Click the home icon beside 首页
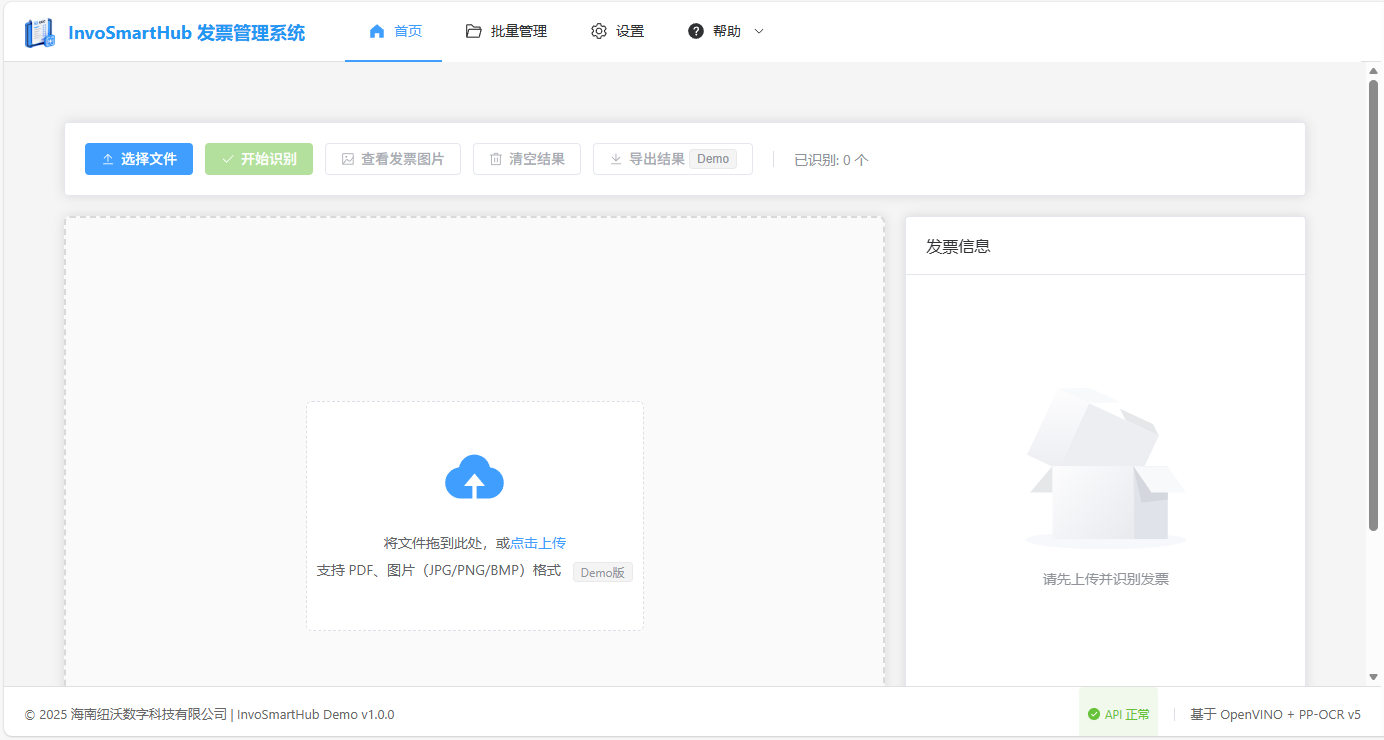 click(x=375, y=31)
